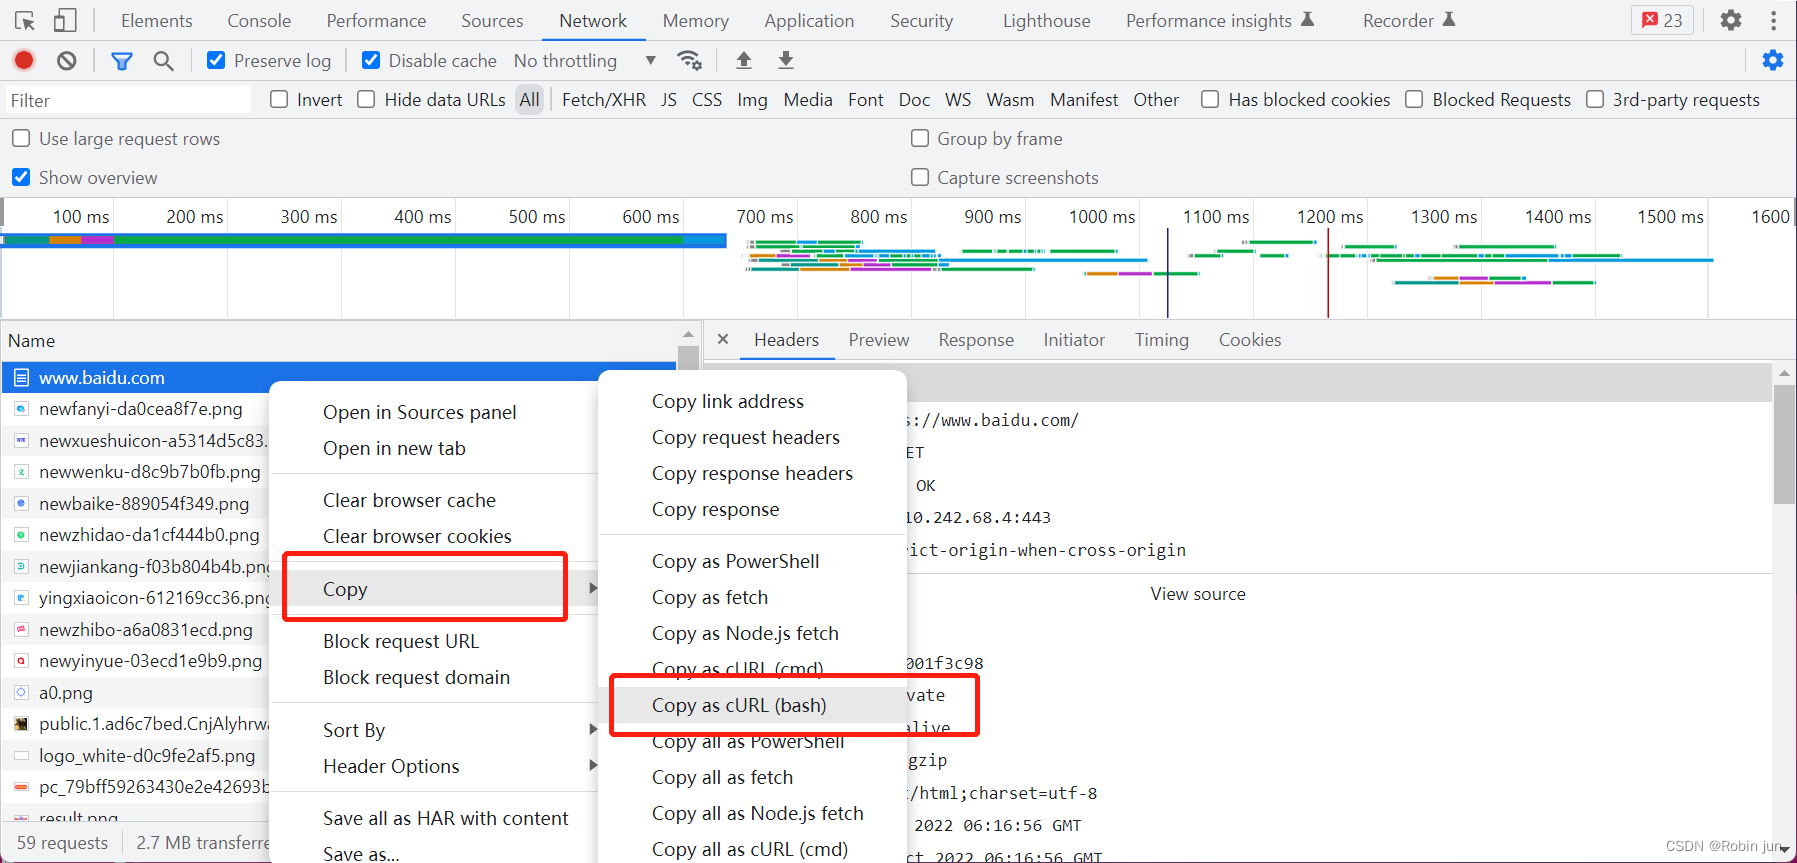Image resolution: width=1797 pixels, height=863 pixels.
Task: Open the Lighthouse tab
Action: [1046, 20]
